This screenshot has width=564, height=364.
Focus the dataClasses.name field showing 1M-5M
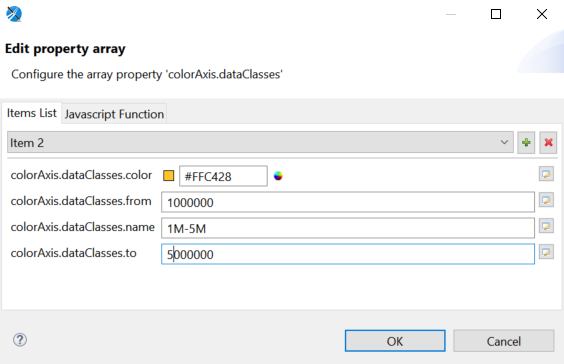(x=348, y=228)
